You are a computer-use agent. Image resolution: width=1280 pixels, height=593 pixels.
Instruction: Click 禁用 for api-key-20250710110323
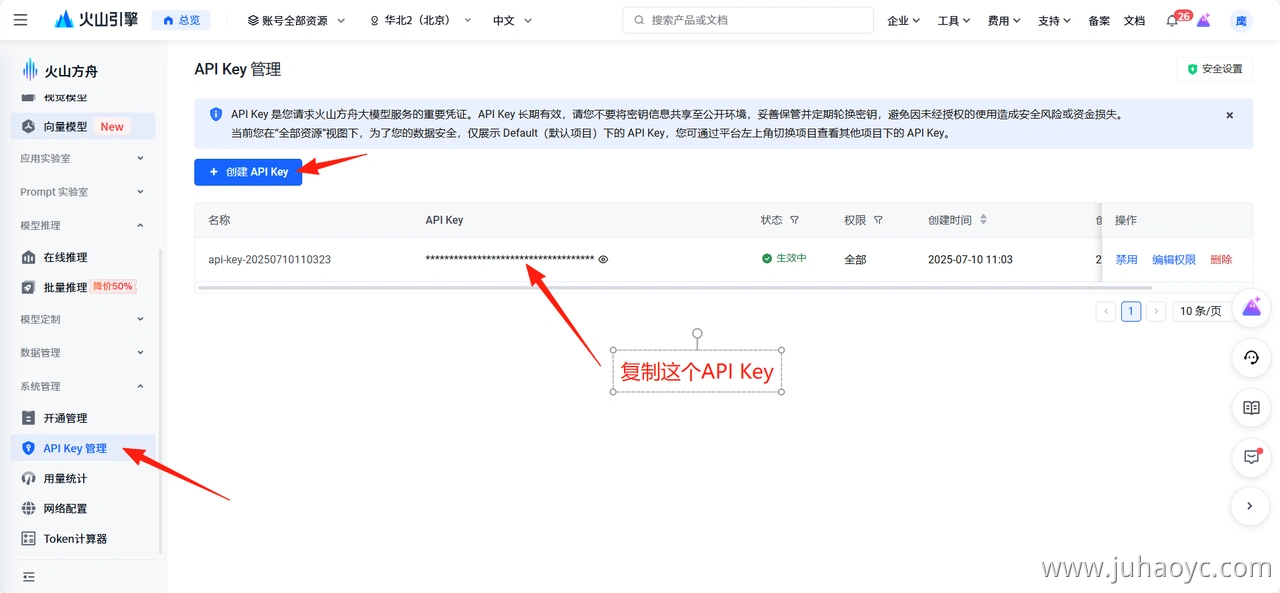pyautogui.click(x=1126, y=259)
